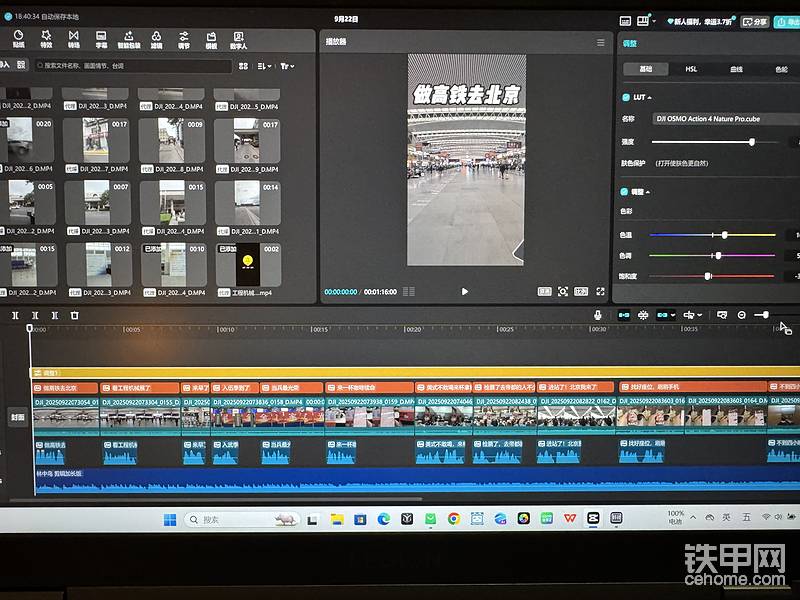This screenshot has width=800, height=600.
Task: Open the 调节 adjustment panel
Action: click(x=184, y=39)
